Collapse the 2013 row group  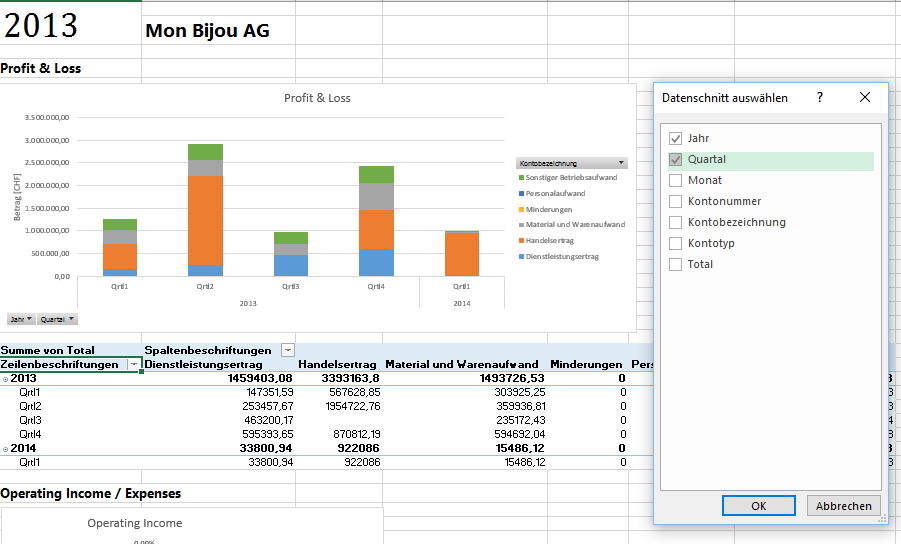pyautogui.click(x=4, y=379)
